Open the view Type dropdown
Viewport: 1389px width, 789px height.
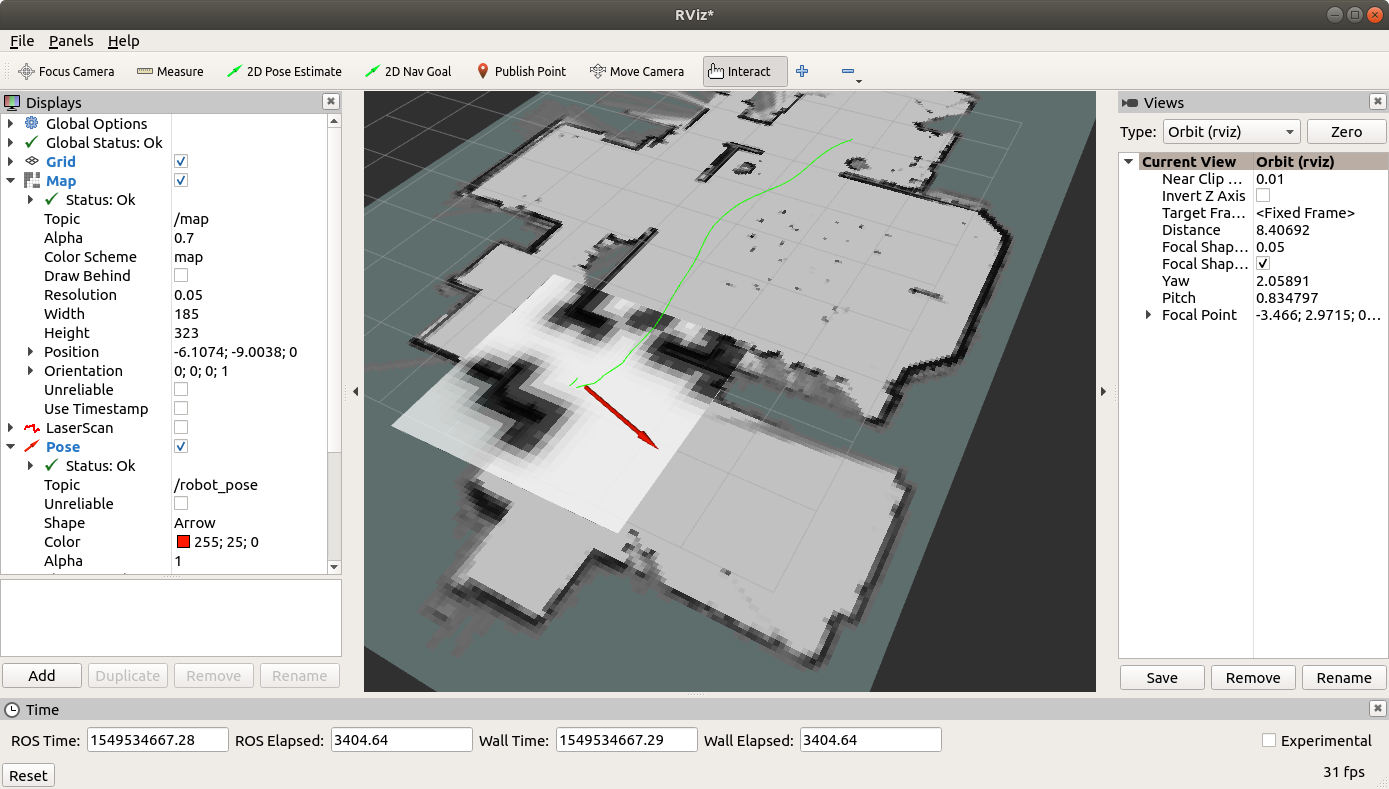pyautogui.click(x=1231, y=132)
